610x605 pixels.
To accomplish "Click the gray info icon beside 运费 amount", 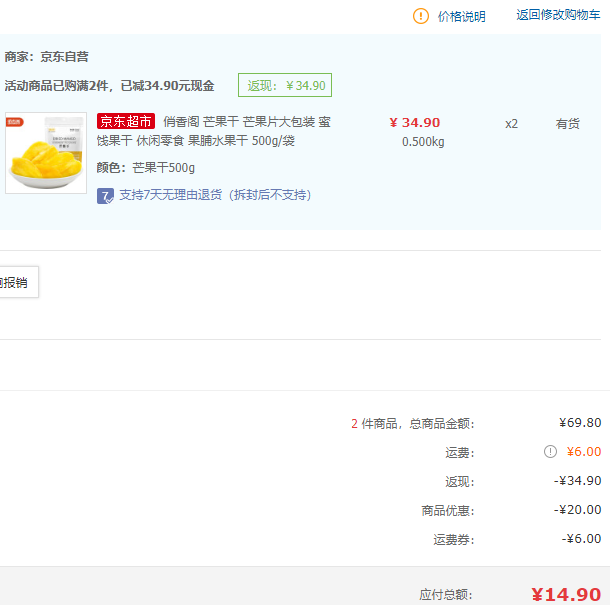I will (550, 452).
